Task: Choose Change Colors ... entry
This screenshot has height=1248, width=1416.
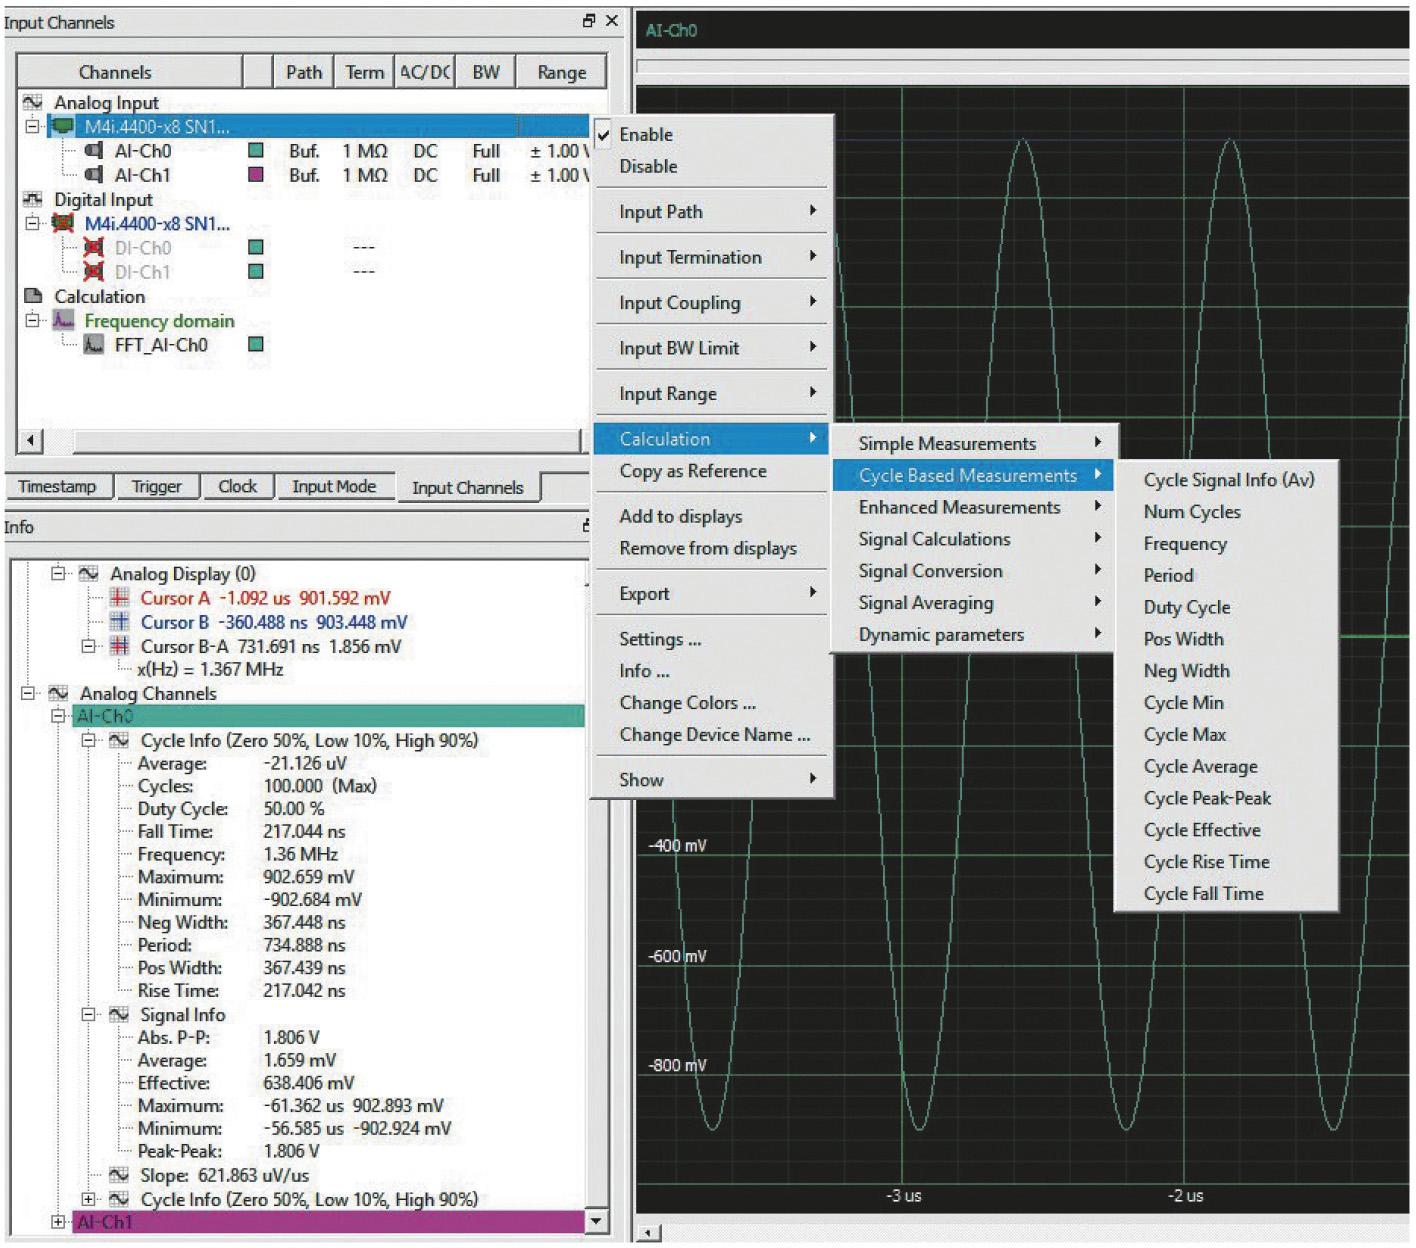Action: (711, 703)
